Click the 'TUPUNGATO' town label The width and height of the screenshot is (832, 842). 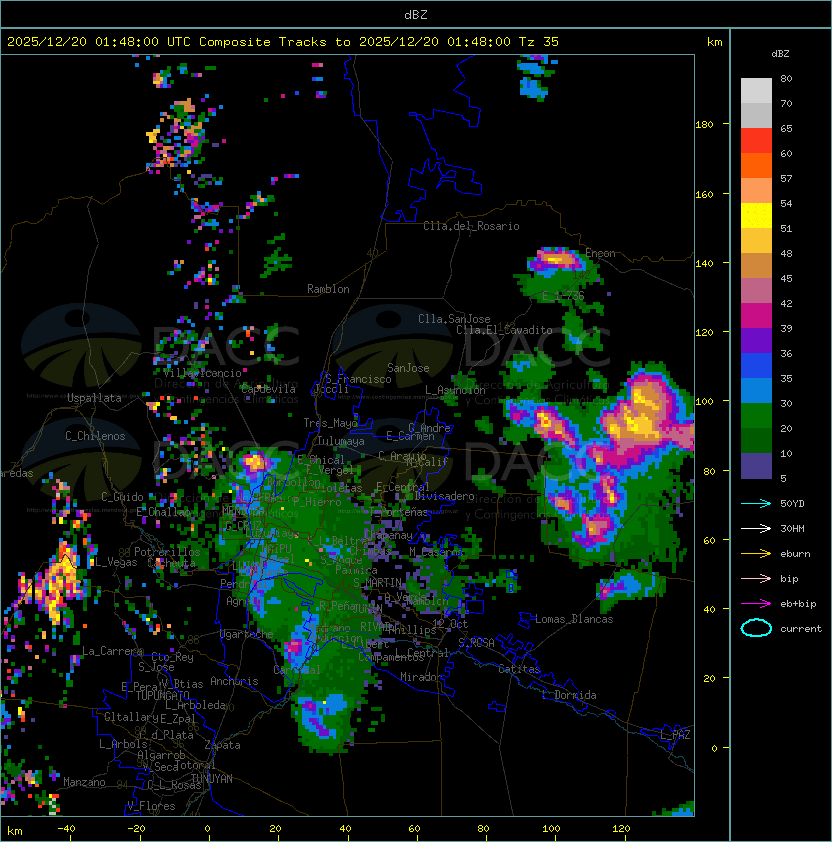[x=162, y=696]
